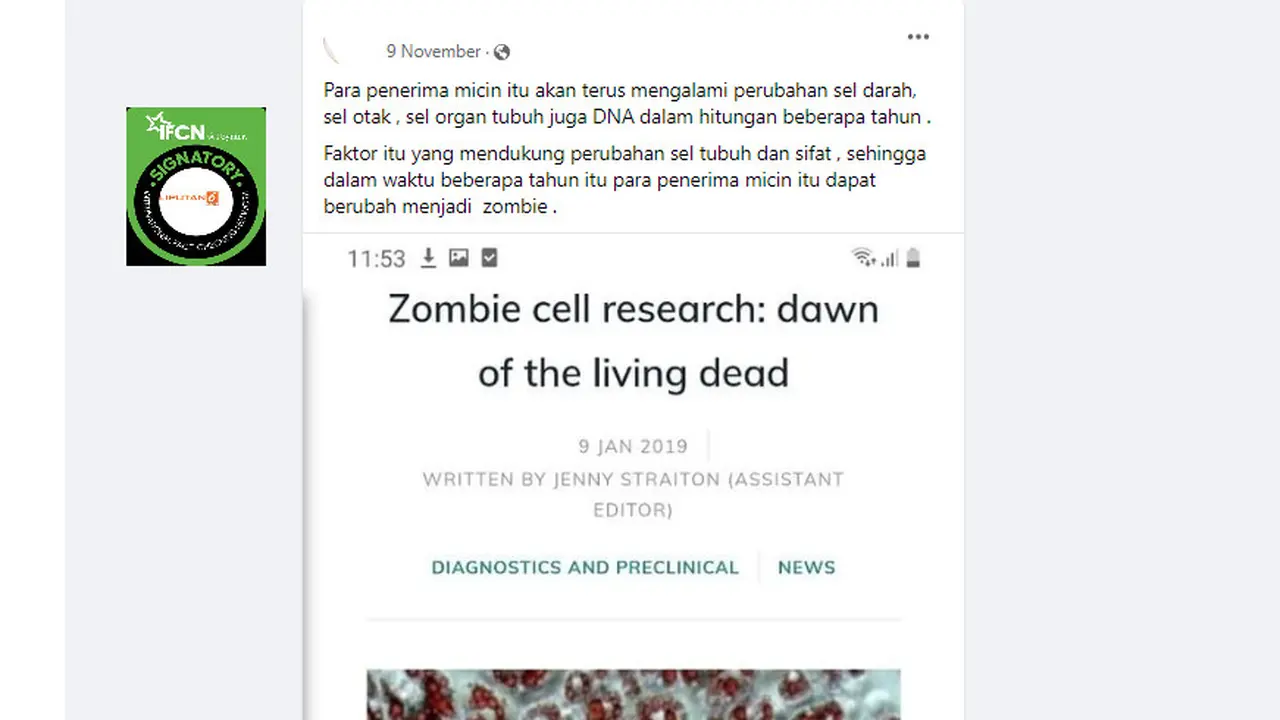
Task: Open the '9 November' post date link
Action: pos(434,51)
